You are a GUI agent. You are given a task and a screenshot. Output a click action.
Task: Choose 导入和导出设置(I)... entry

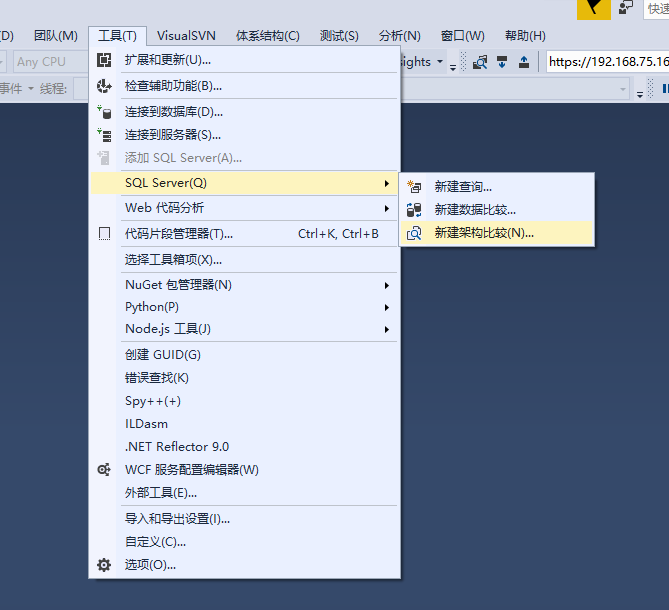click(244, 519)
